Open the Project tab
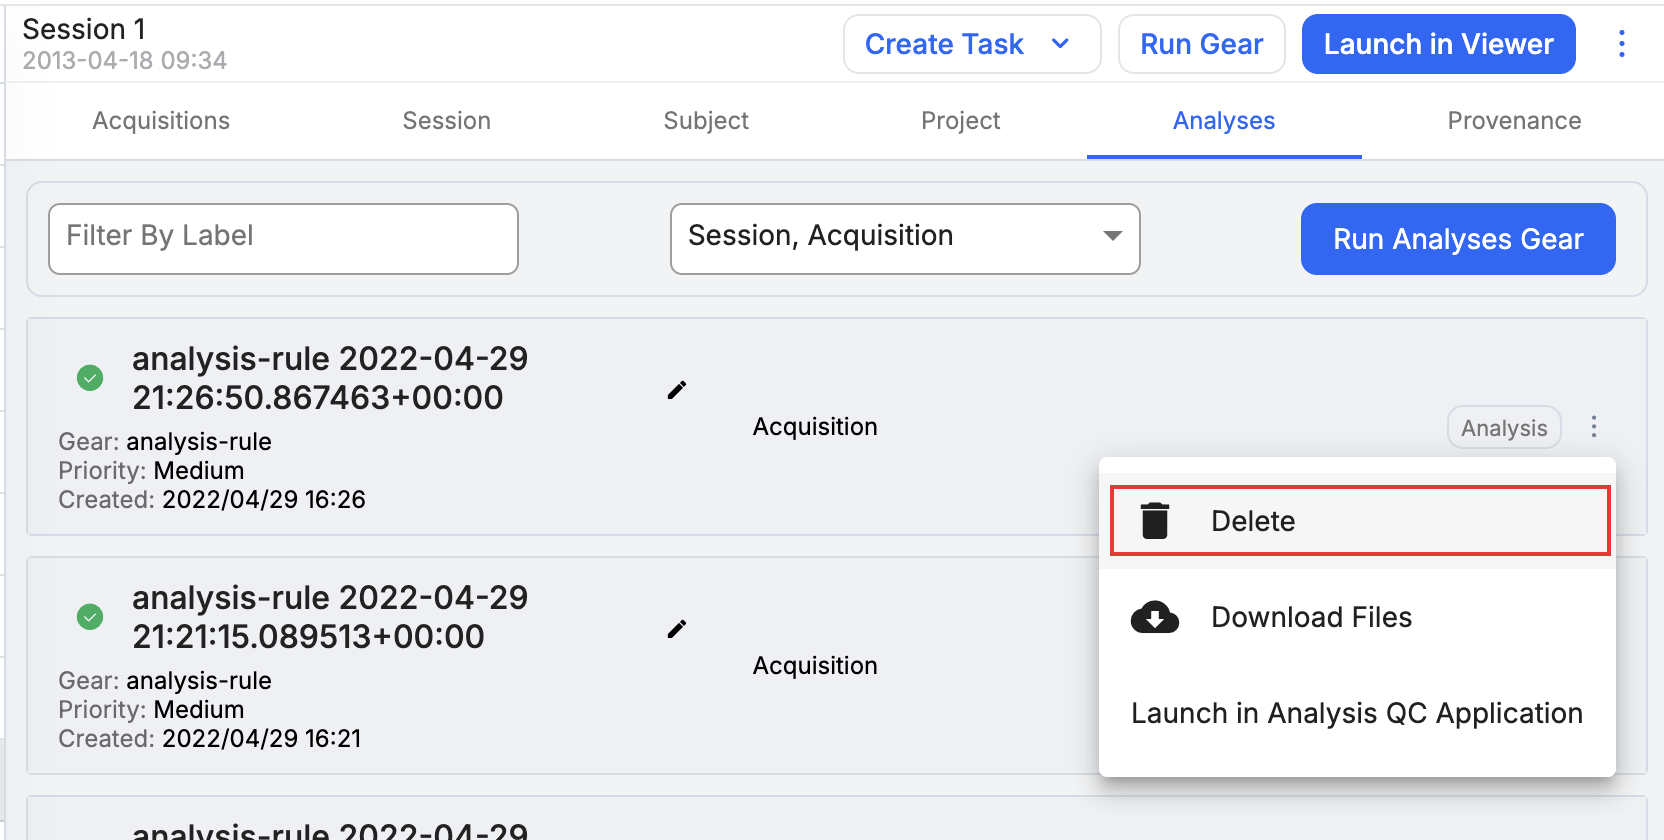Image resolution: width=1664 pixels, height=840 pixels. [x=960, y=121]
